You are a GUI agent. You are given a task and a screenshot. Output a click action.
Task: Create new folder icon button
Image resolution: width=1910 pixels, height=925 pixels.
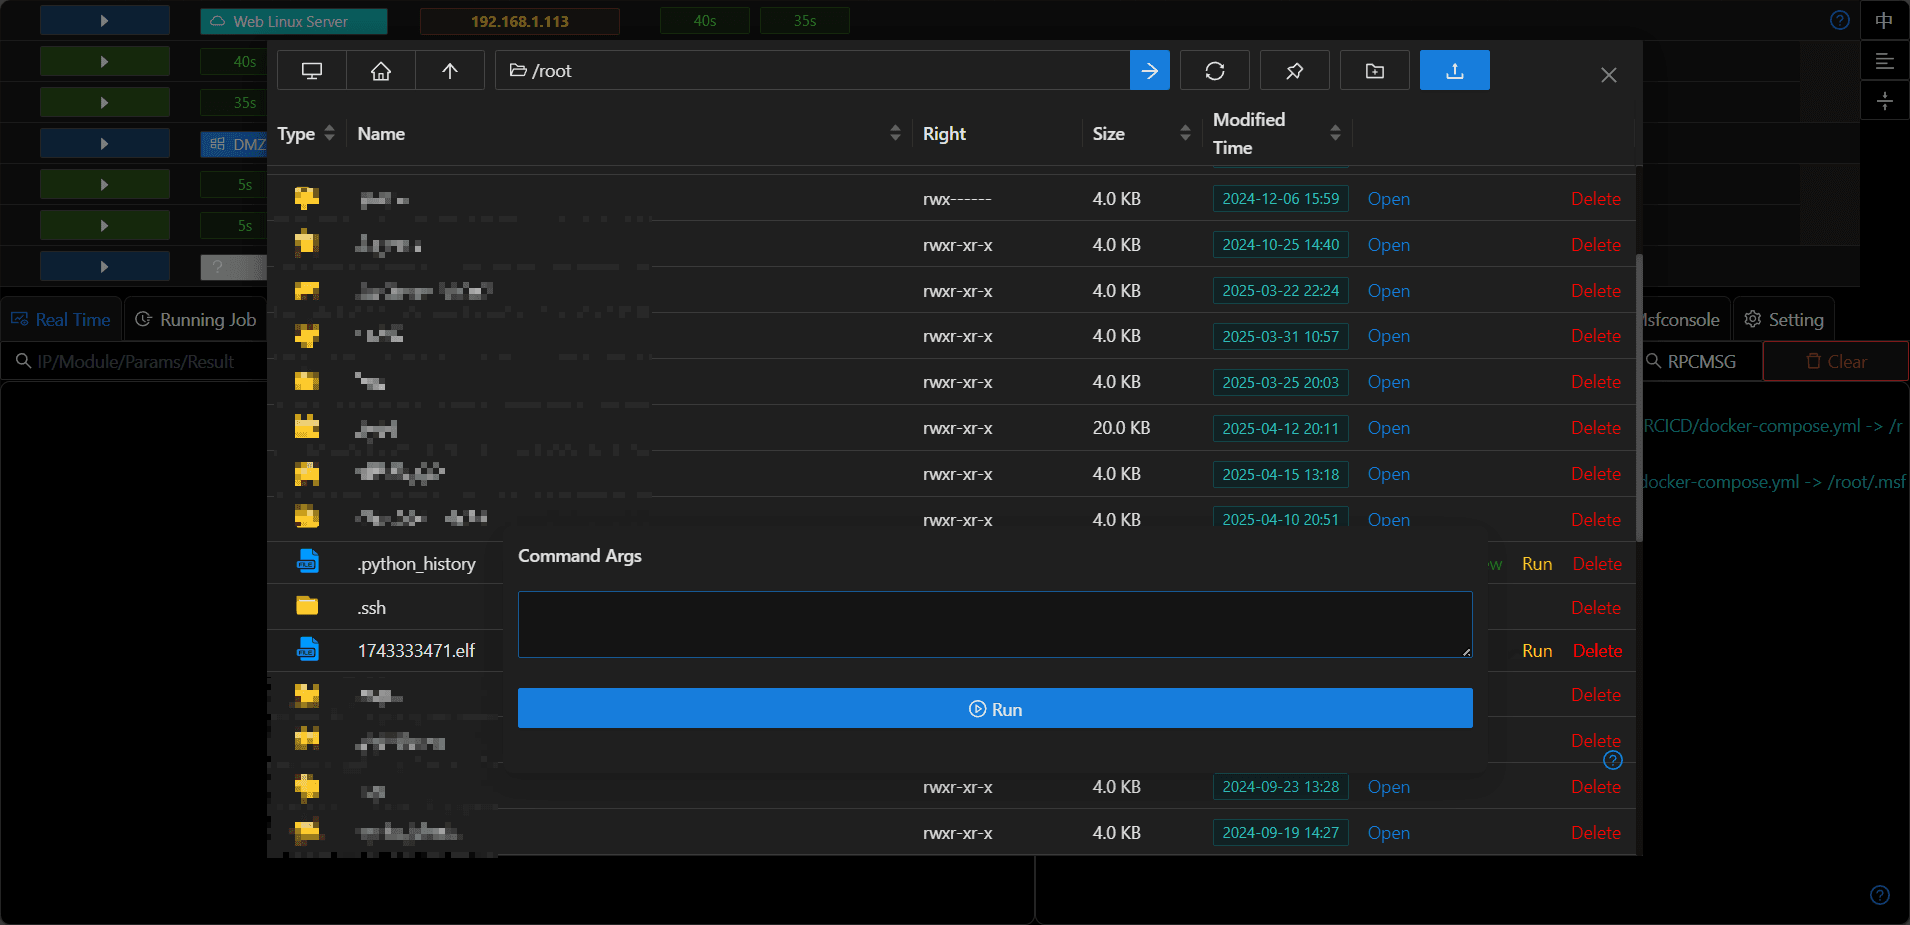[x=1375, y=71]
